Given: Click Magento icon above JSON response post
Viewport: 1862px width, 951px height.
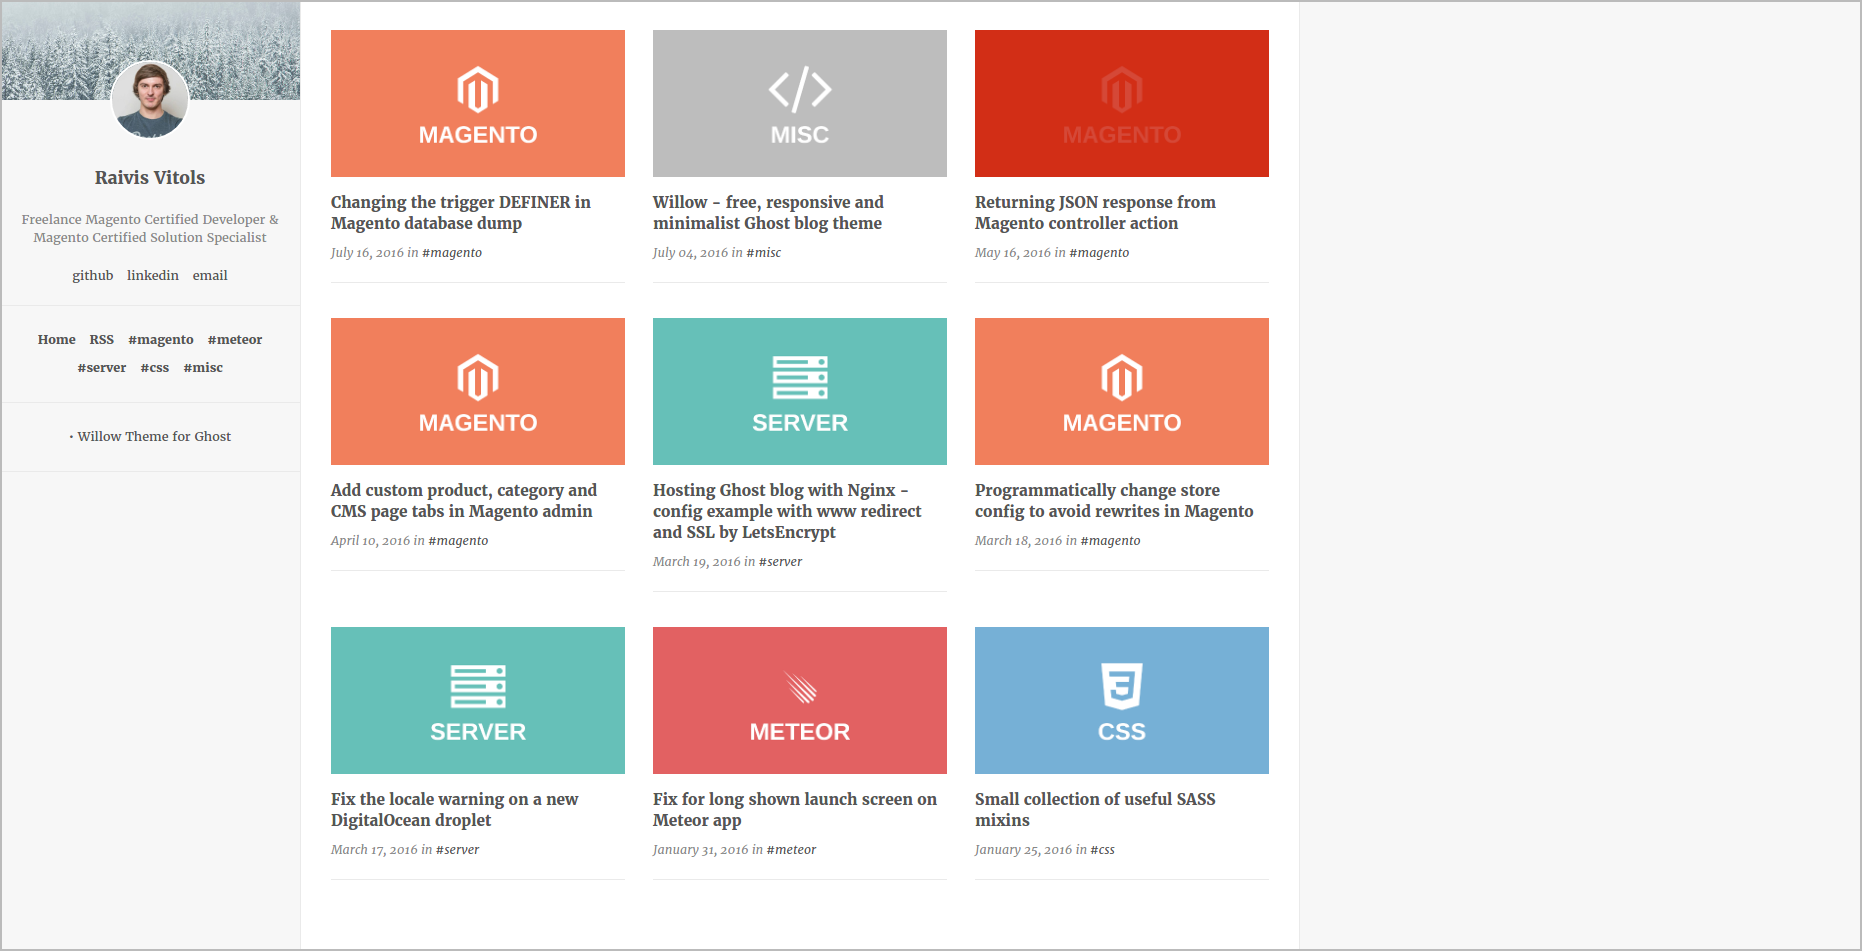Looking at the screenshot, I should 1122,90.
